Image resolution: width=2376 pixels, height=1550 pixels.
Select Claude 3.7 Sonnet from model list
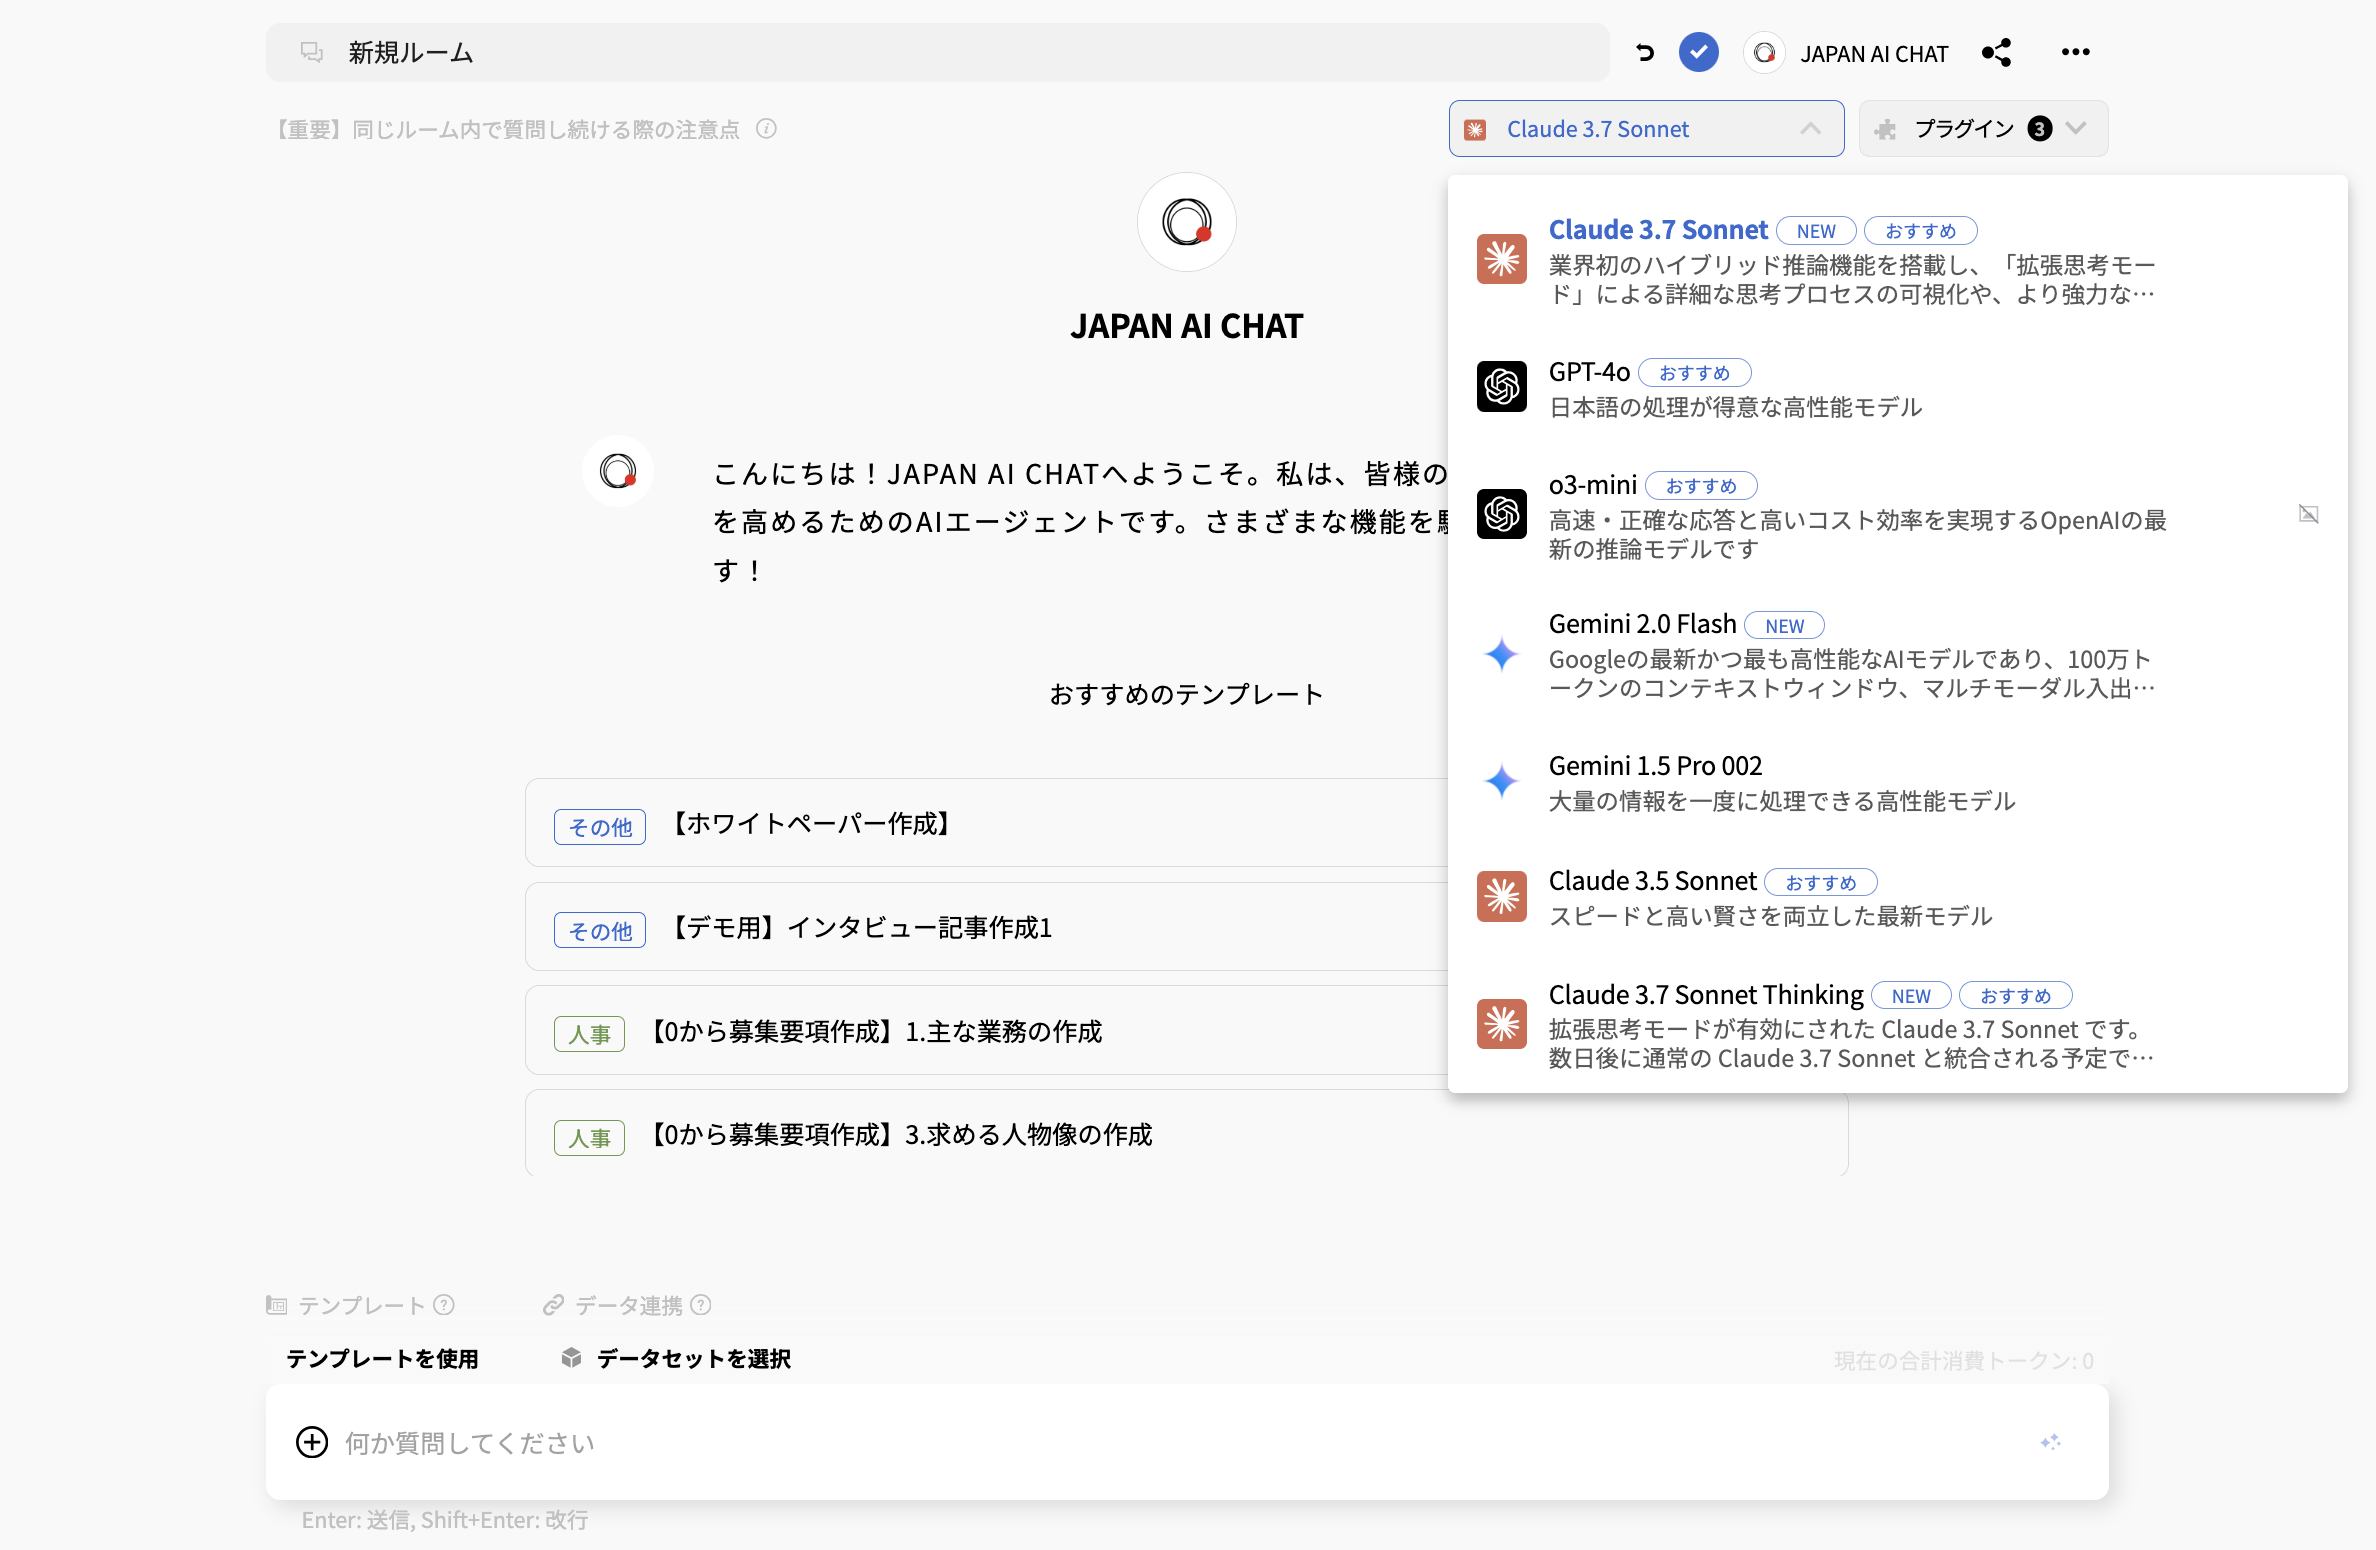point(1897,260)
